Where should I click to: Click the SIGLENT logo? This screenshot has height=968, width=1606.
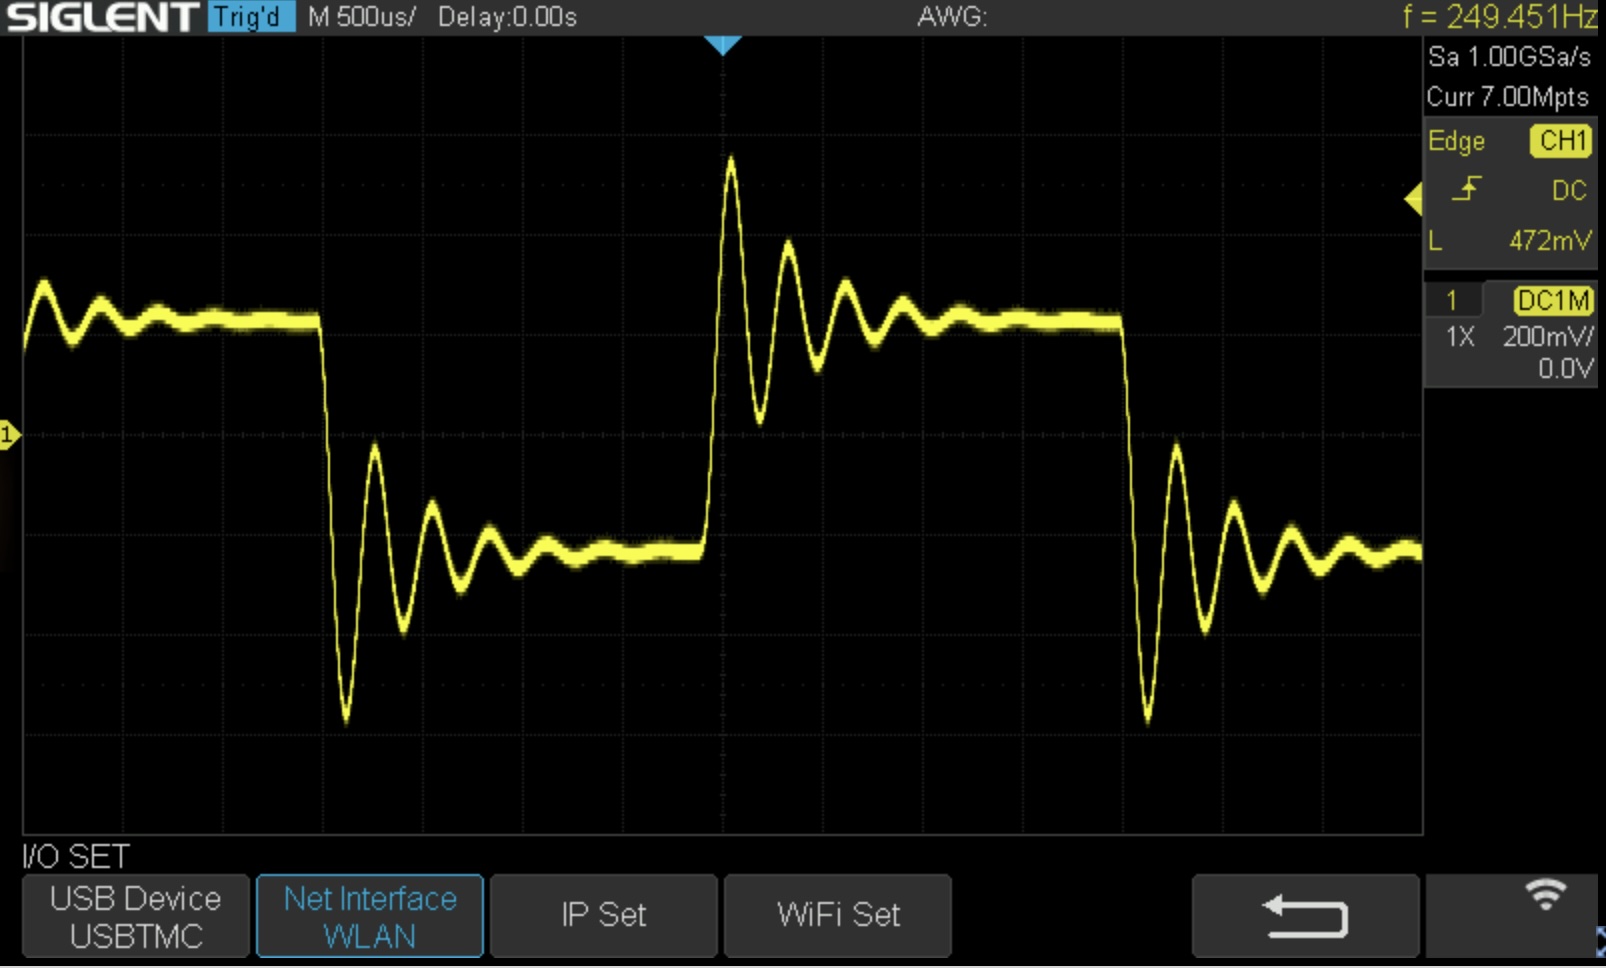[101, 17]
